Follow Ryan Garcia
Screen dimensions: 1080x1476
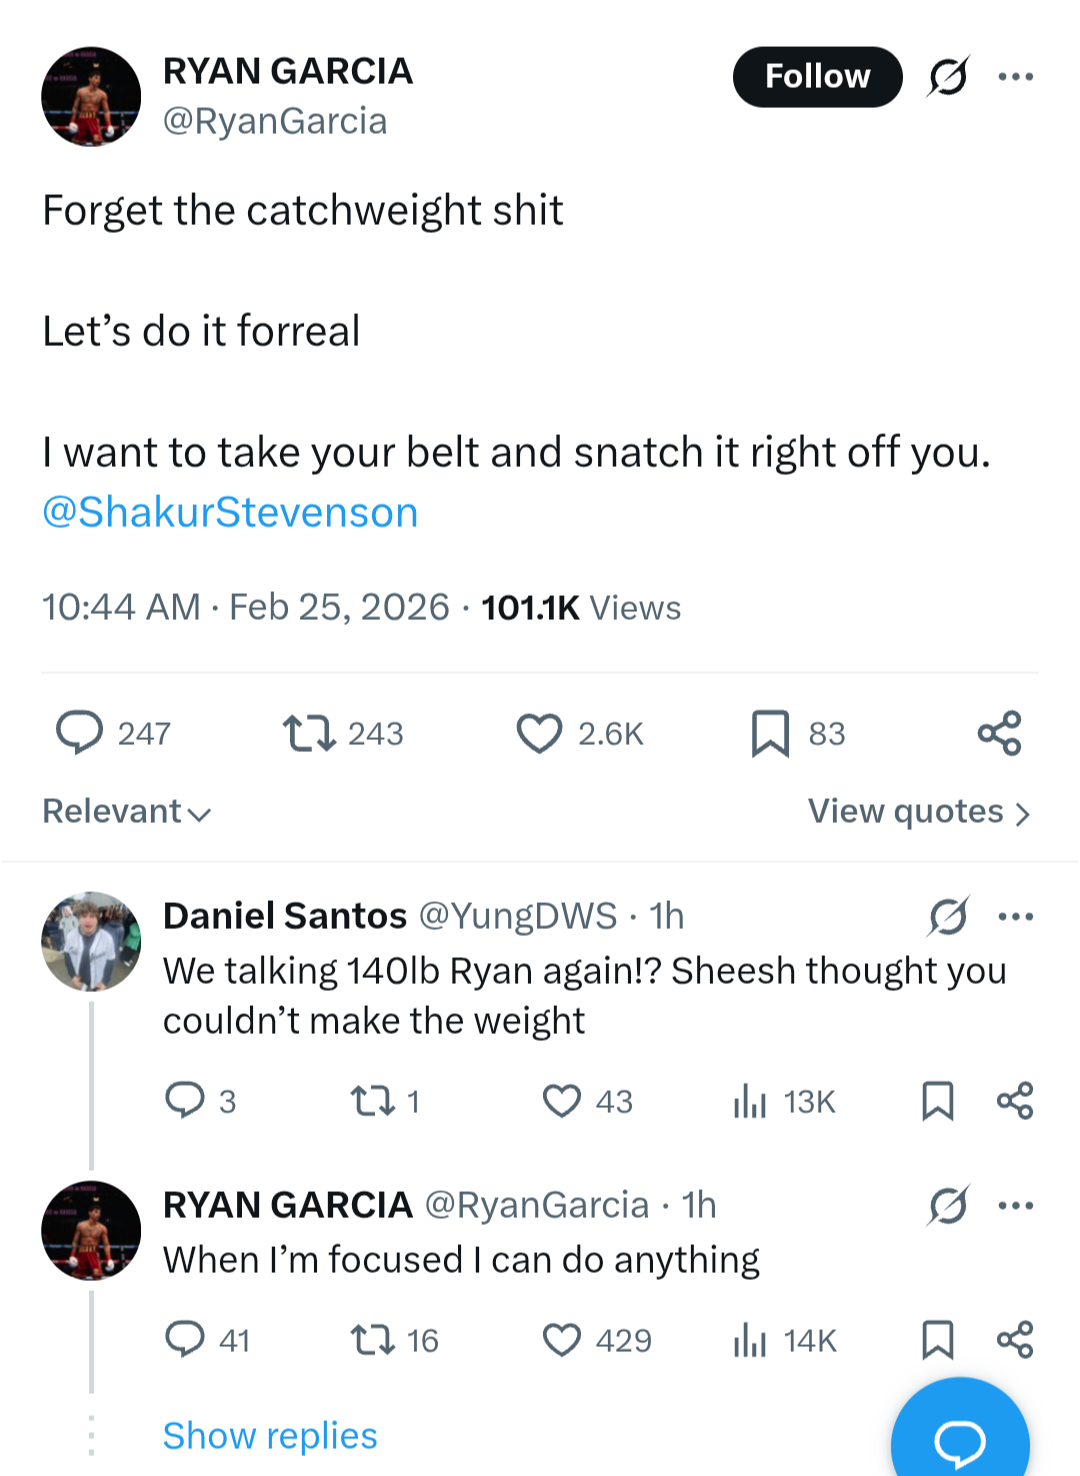[817, 77]
